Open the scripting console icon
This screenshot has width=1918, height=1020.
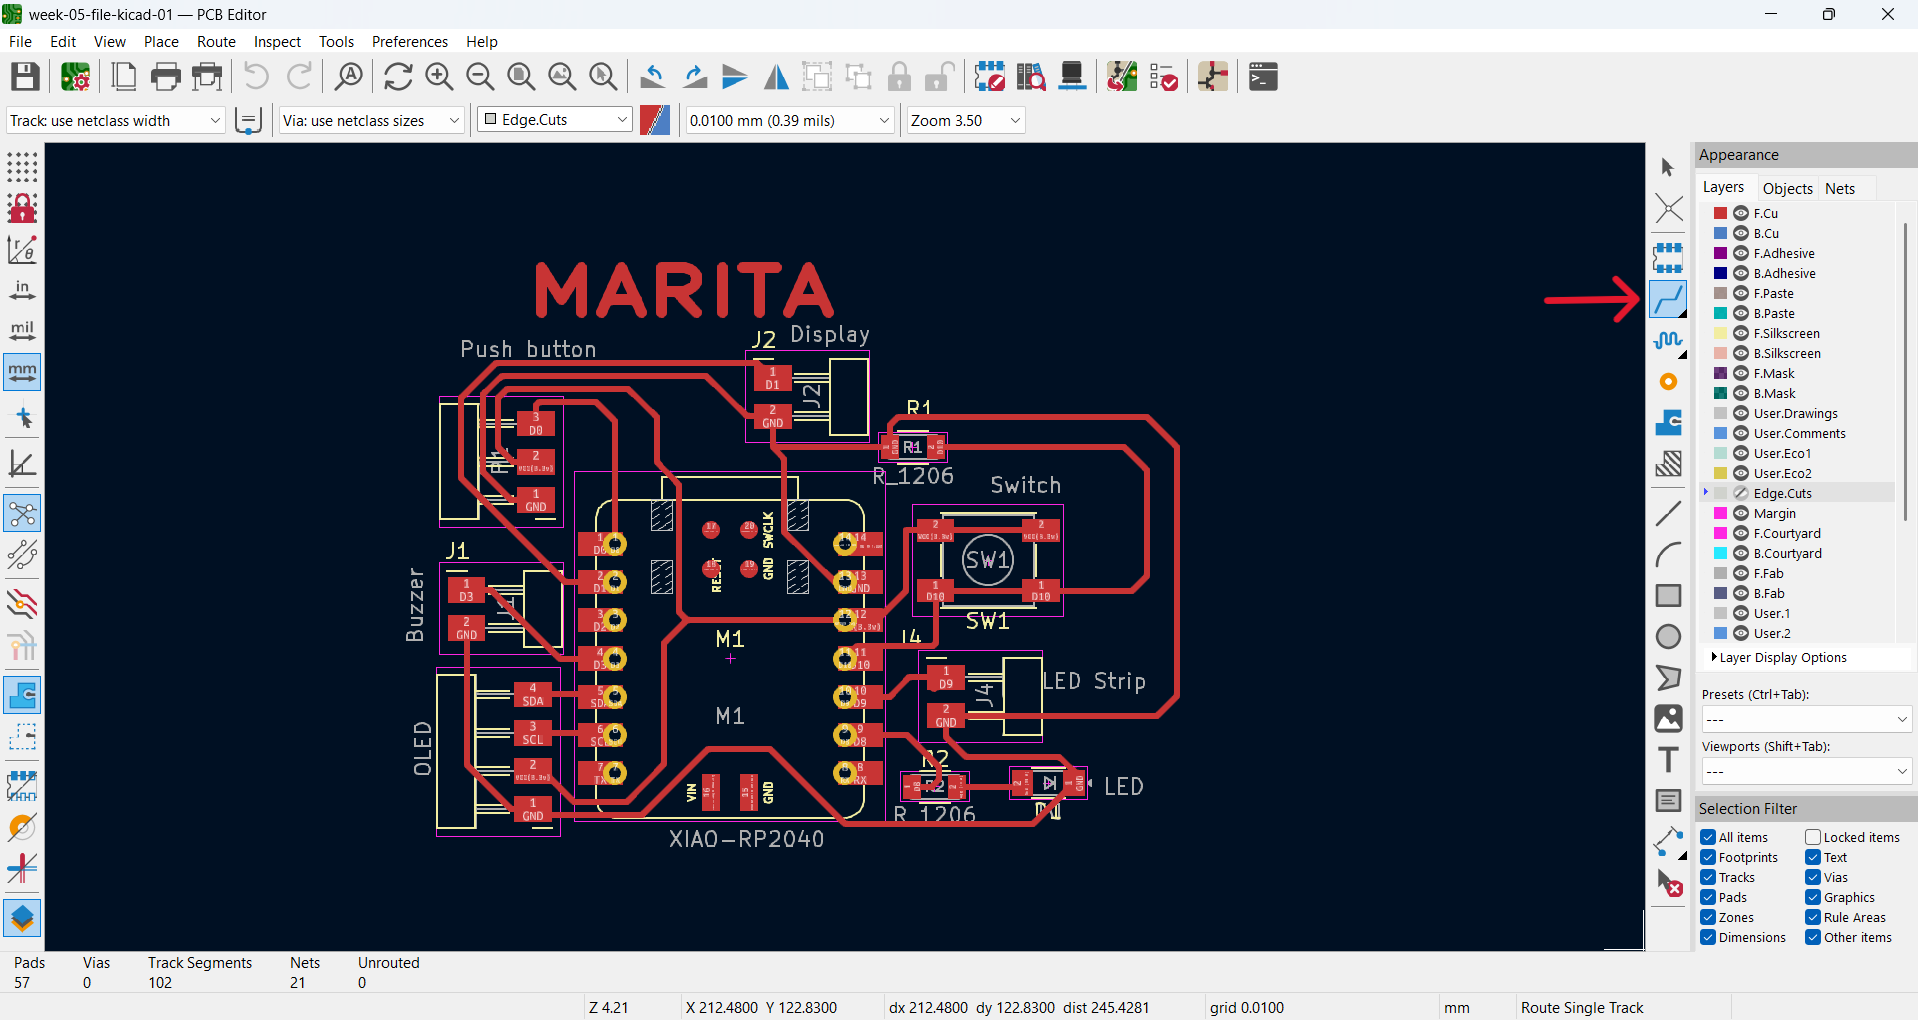point(1263,77)
